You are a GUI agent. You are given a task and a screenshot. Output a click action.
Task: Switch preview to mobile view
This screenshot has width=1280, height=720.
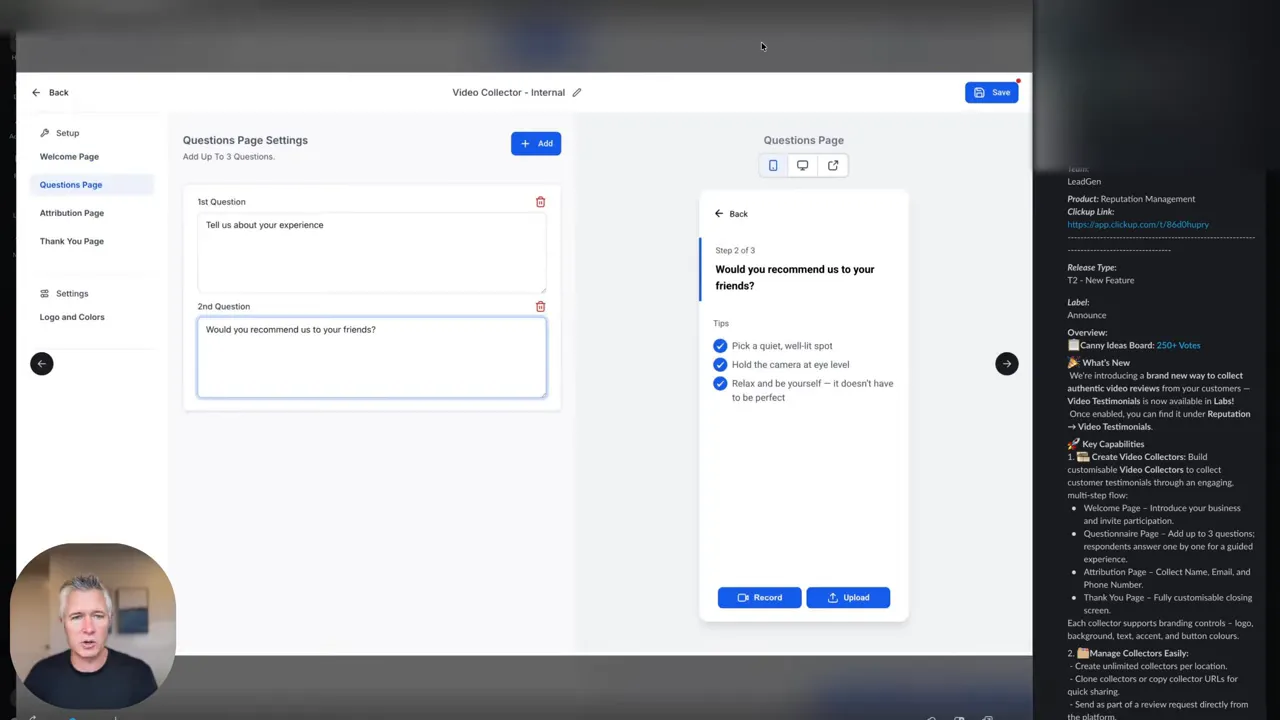point(773,165)
